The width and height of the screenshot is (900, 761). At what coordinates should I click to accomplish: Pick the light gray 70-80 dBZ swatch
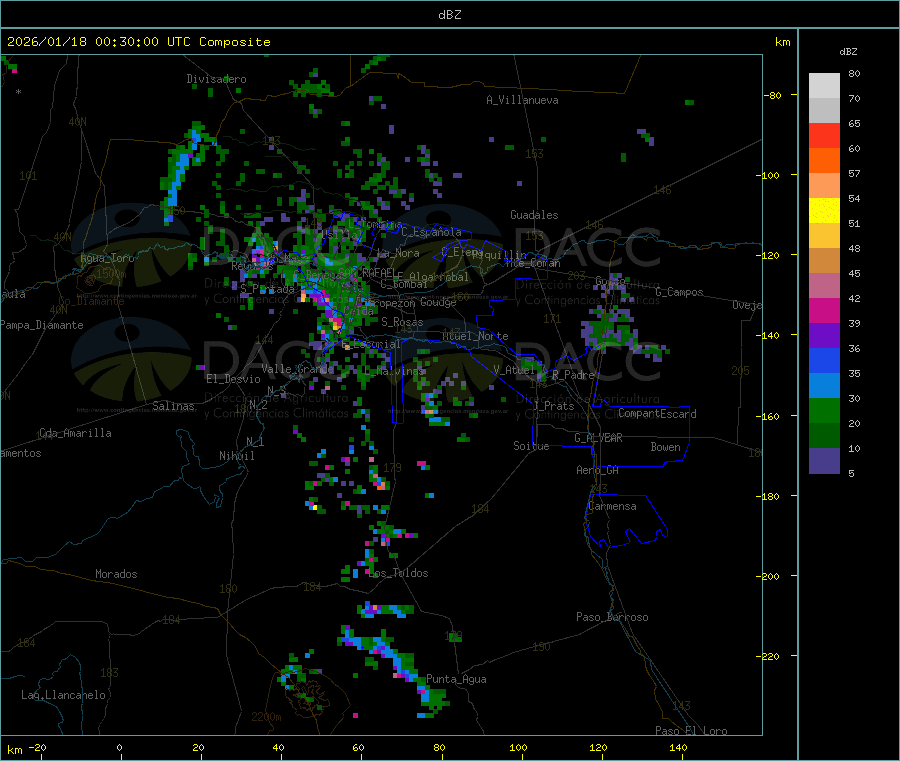[824, 86]
